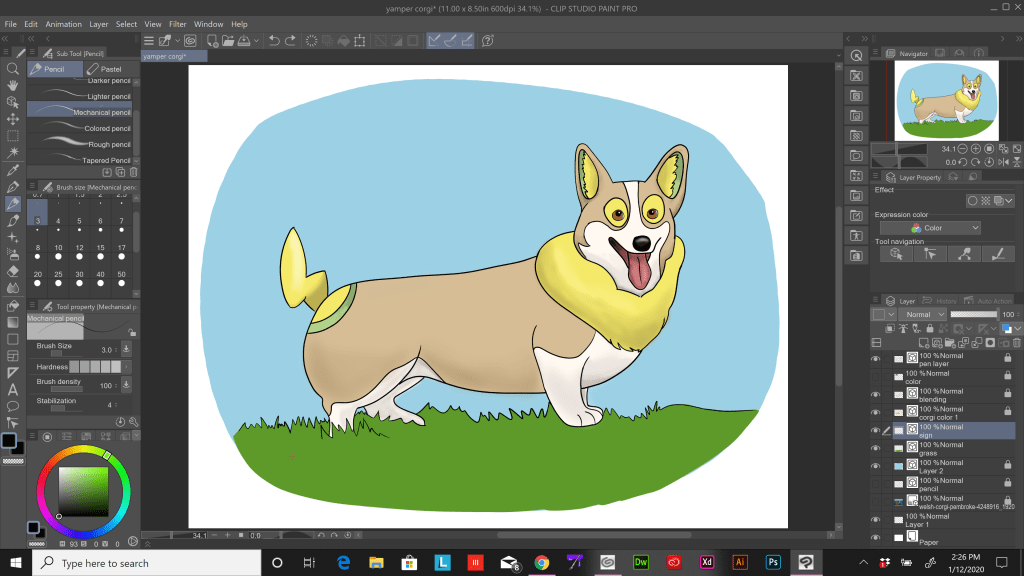Screen dimensions: 1024x576
Task: Open Photoshop from the taskbar
Action: pyautogui.click(x=773, y=562)
